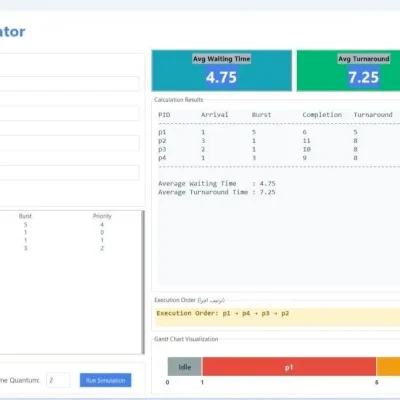Screen dimensions: 400x400
Task: Click the Calculation Results group label
Action: [178, 100]
